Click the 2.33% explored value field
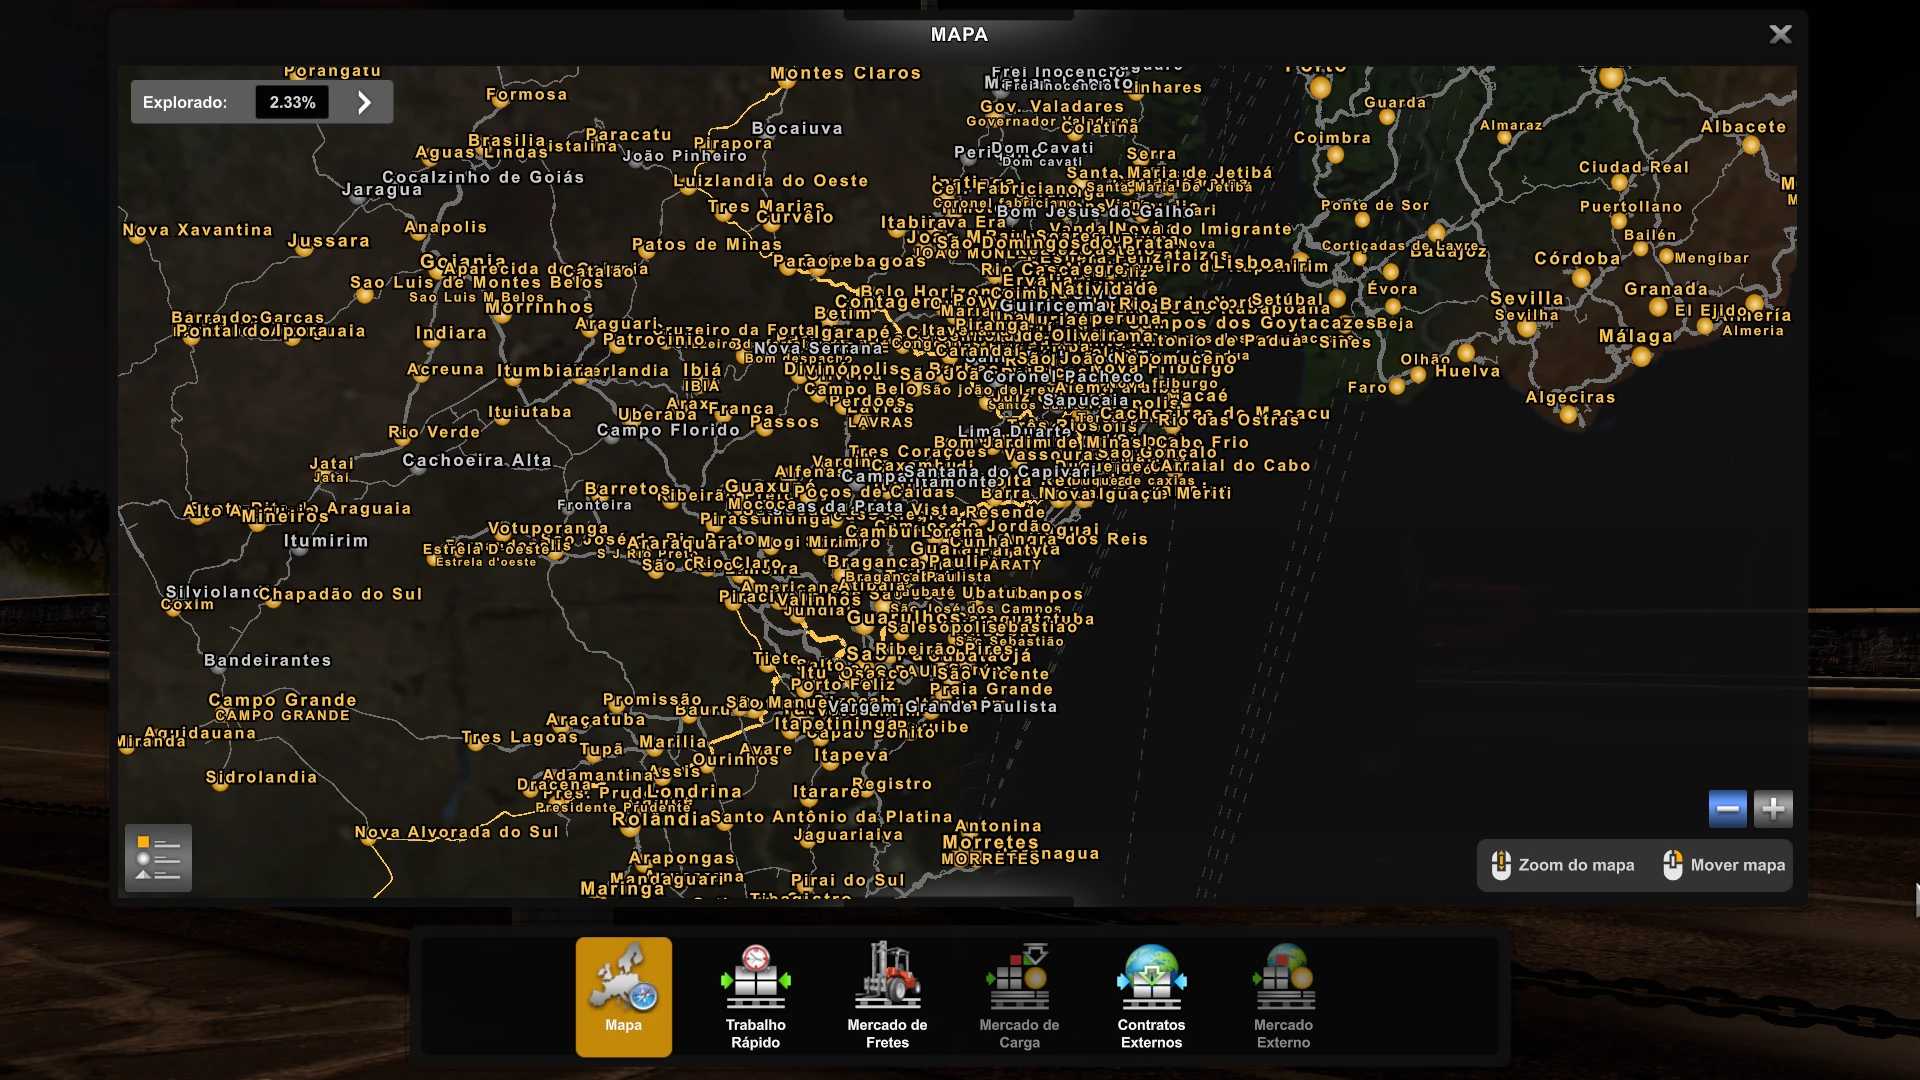The width and height of the screenshot is (1920, 1080). point(292,102)
